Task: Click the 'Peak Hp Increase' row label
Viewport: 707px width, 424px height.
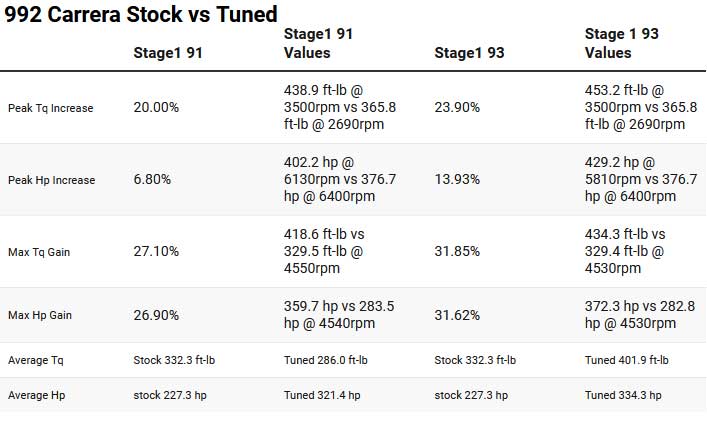Action: pos(51,180)
